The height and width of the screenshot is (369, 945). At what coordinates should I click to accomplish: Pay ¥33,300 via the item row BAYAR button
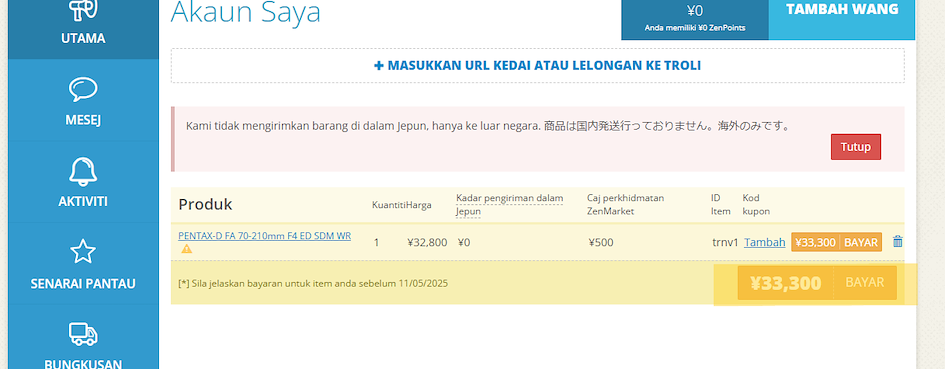[837, 242]
